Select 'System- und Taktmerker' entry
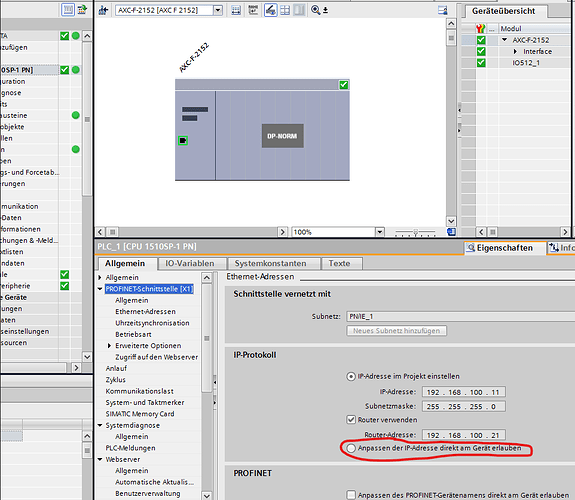The width and height of the screenshot is (575, 500). tap(145, 402)
